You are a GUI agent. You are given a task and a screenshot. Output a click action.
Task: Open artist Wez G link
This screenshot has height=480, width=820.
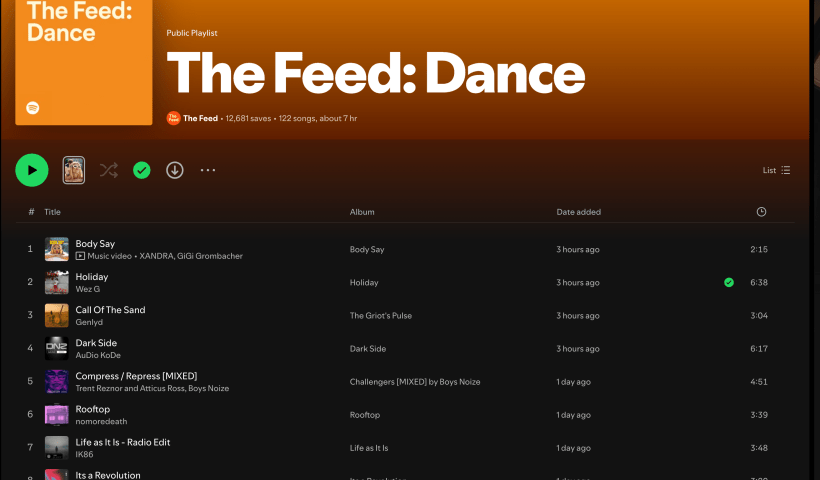(88, 289)
